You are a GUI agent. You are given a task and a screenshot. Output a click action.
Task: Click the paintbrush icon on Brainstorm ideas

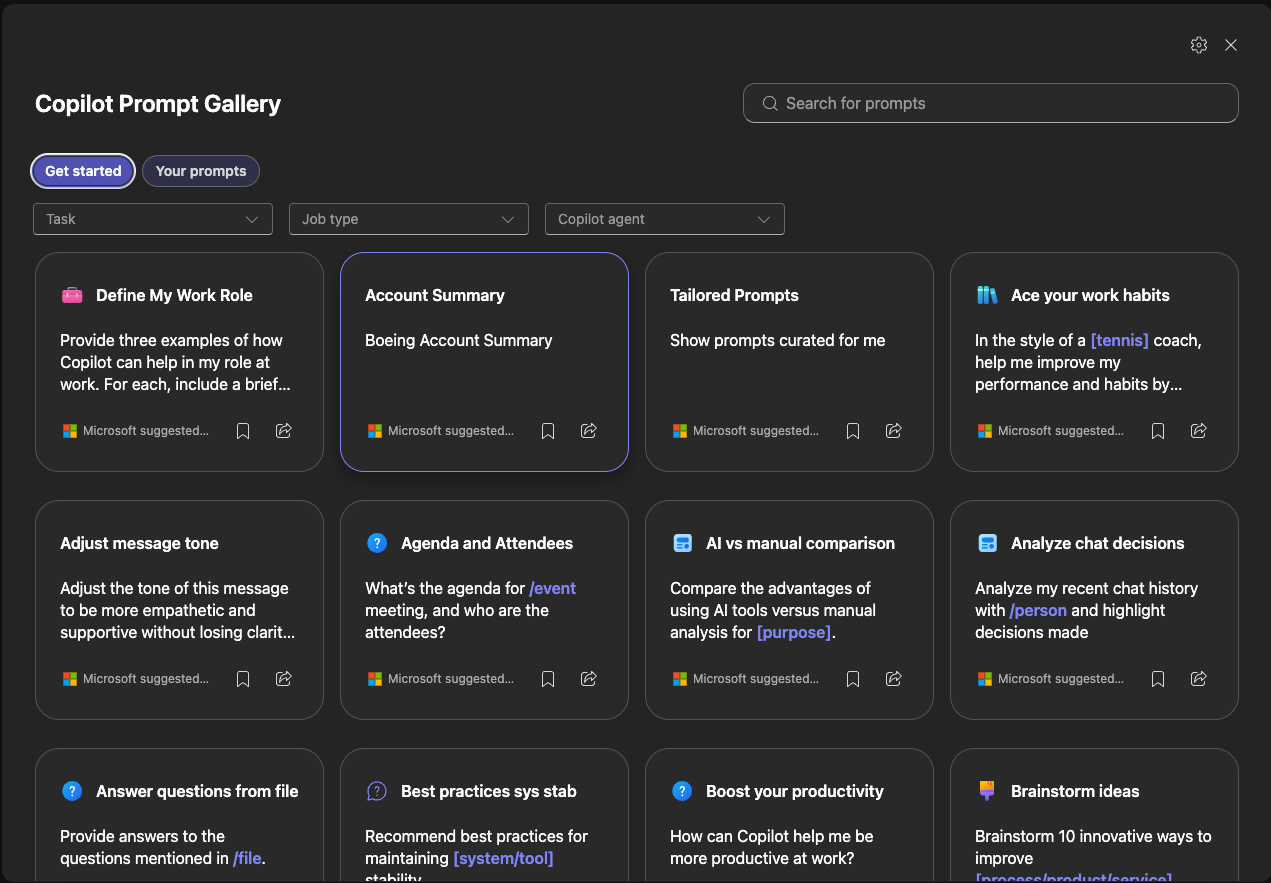(x=987, y=791)
